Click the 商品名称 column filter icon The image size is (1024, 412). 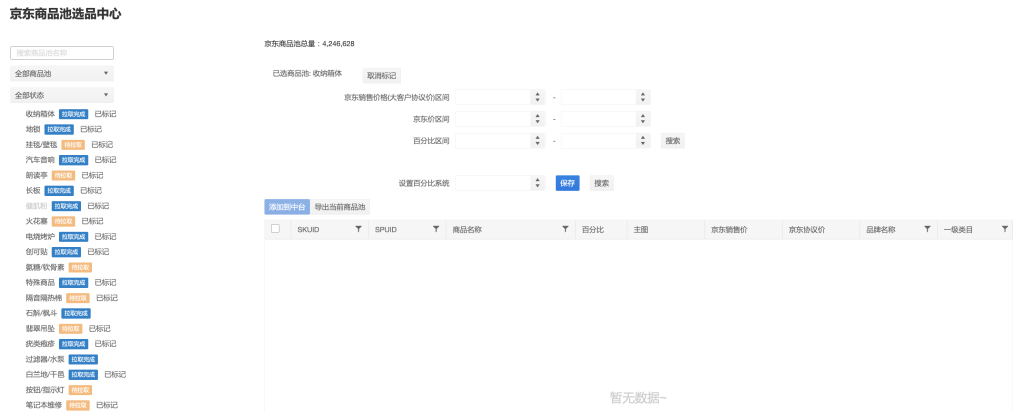[565, 229]
